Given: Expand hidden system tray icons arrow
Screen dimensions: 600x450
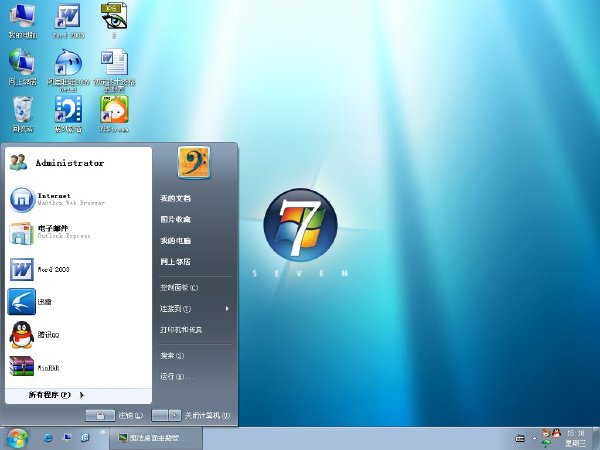Looking at the screenshot, I should tap(535, 438).
